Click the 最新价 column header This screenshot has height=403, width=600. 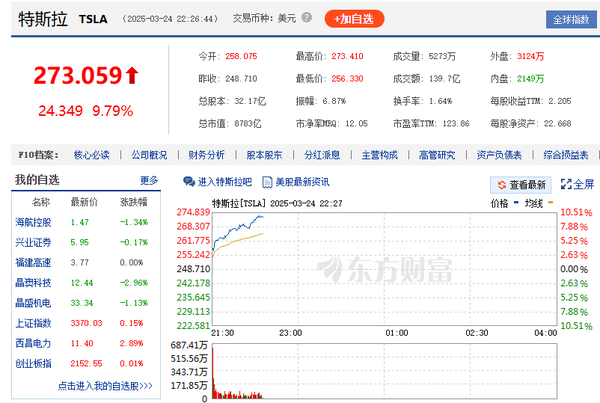pyautogui.click(x=84, y=202)
